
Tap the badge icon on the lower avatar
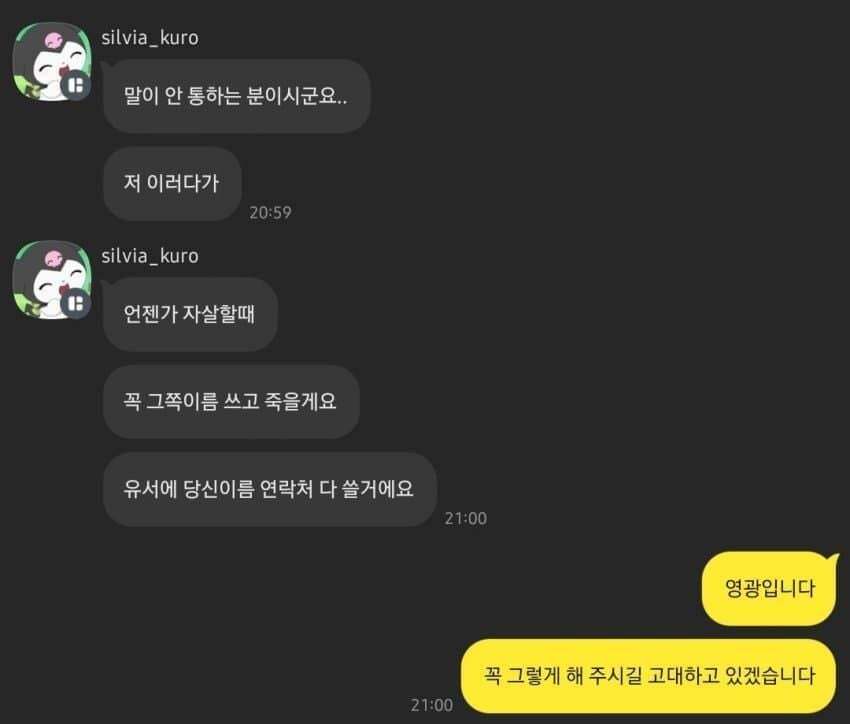[x=76, y=303]
